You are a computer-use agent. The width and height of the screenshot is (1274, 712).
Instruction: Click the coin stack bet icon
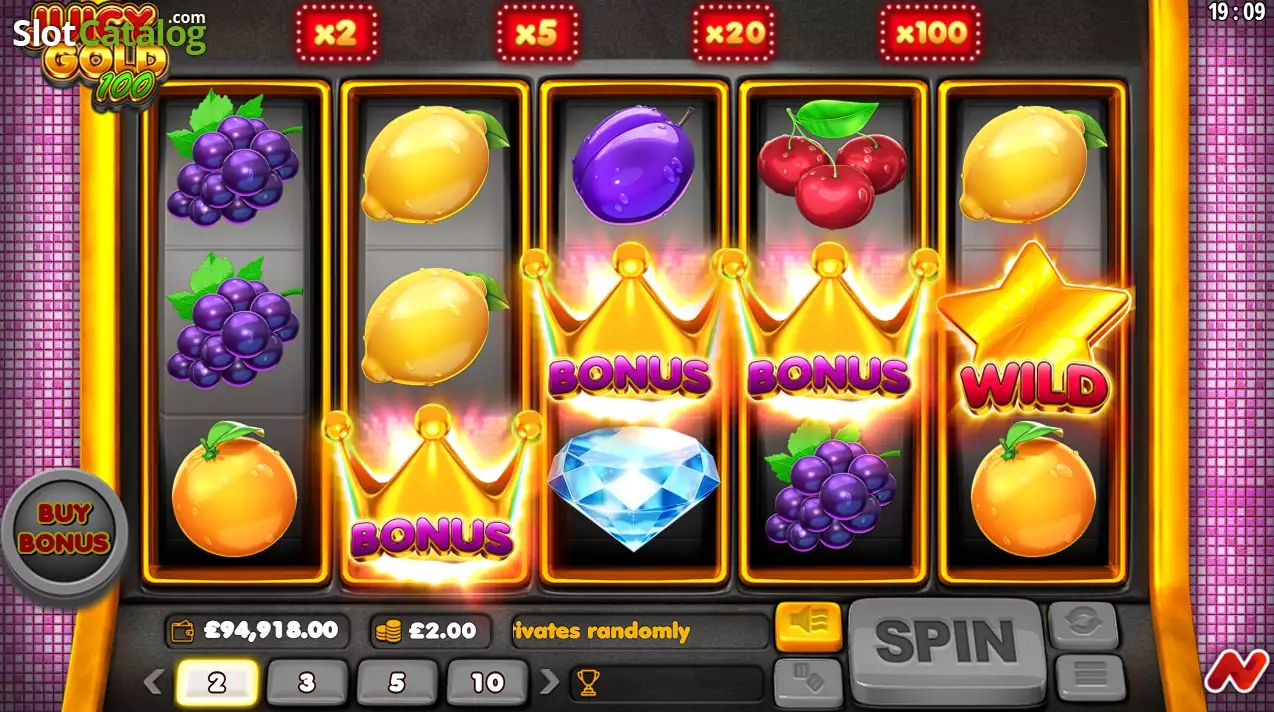(x=388, y=631)
